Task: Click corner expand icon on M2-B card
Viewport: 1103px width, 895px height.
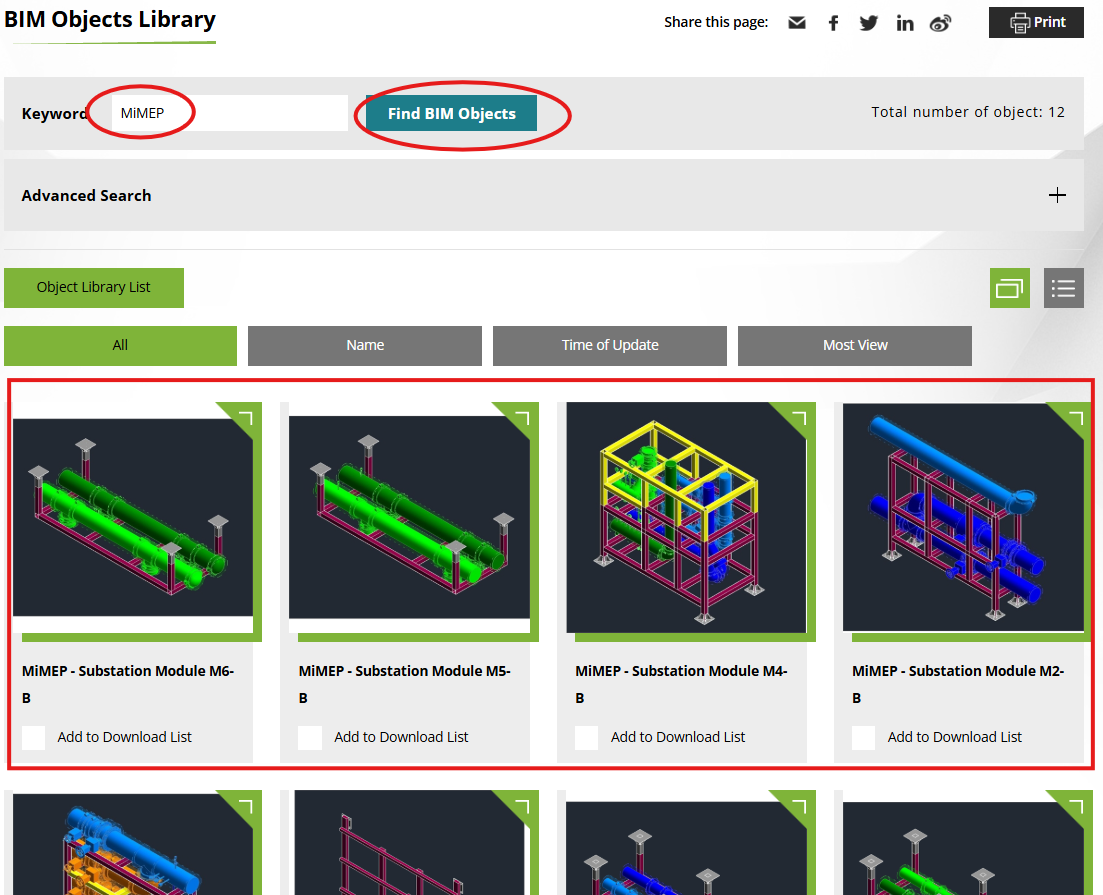Action: pyautogui.click(x=1076, y=419)
